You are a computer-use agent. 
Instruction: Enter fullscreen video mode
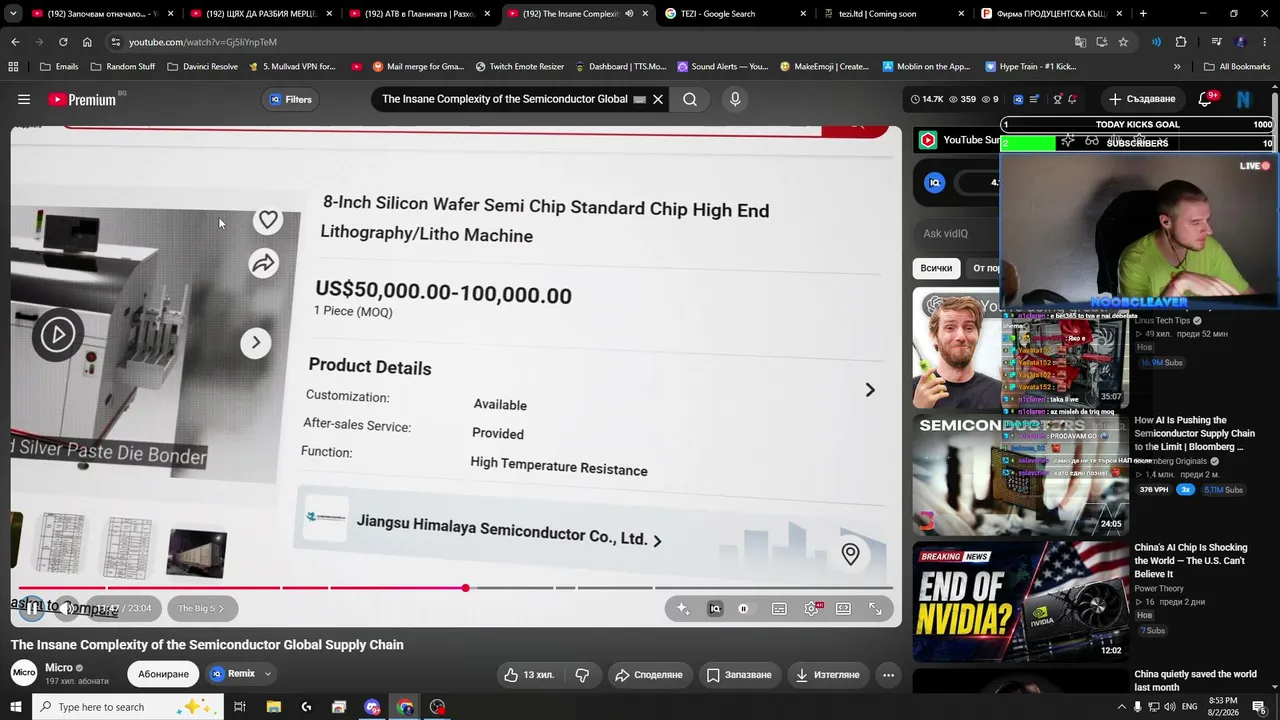[x=875, y=608]
